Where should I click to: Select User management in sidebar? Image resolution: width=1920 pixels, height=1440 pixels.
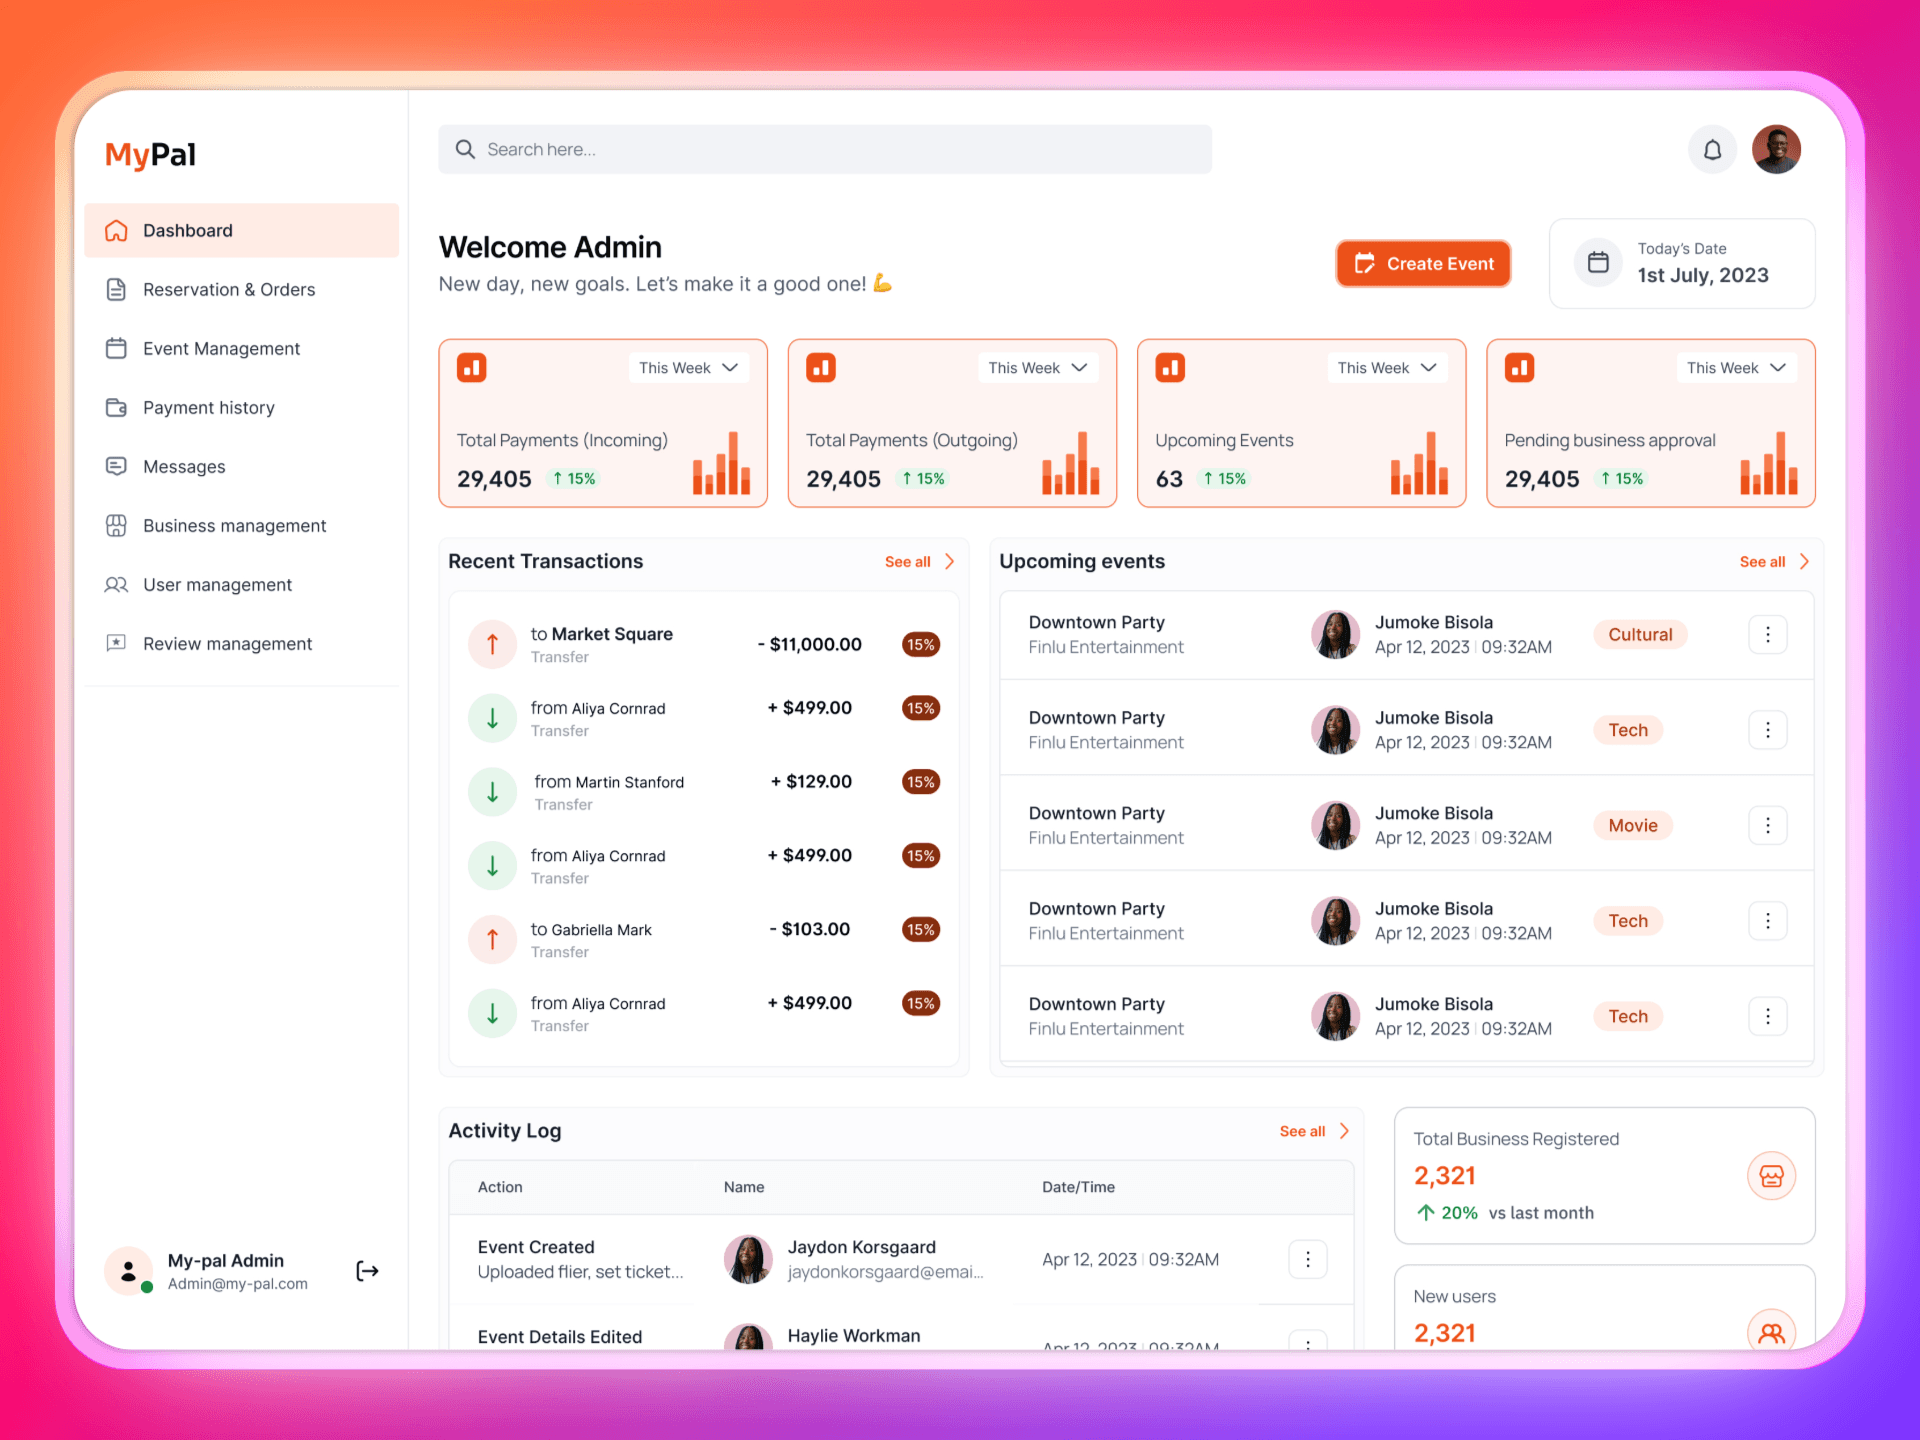[217, 585]
